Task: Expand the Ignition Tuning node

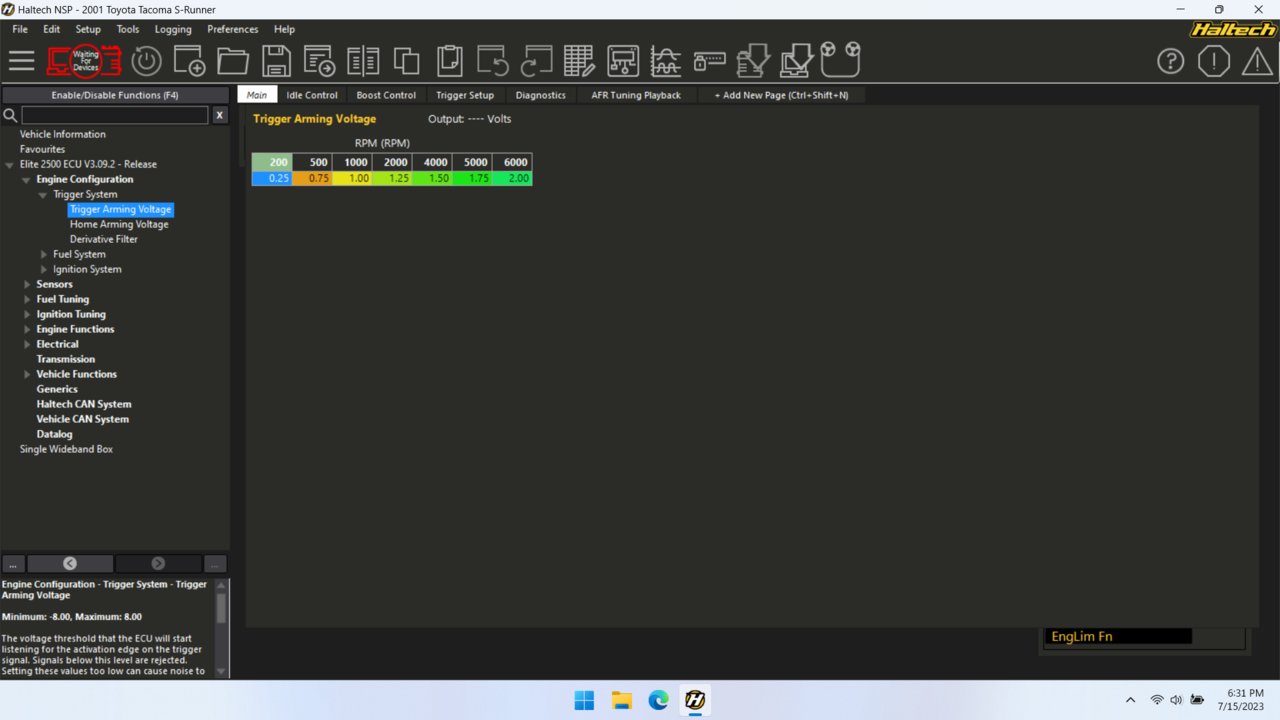Action: [26, 314]
